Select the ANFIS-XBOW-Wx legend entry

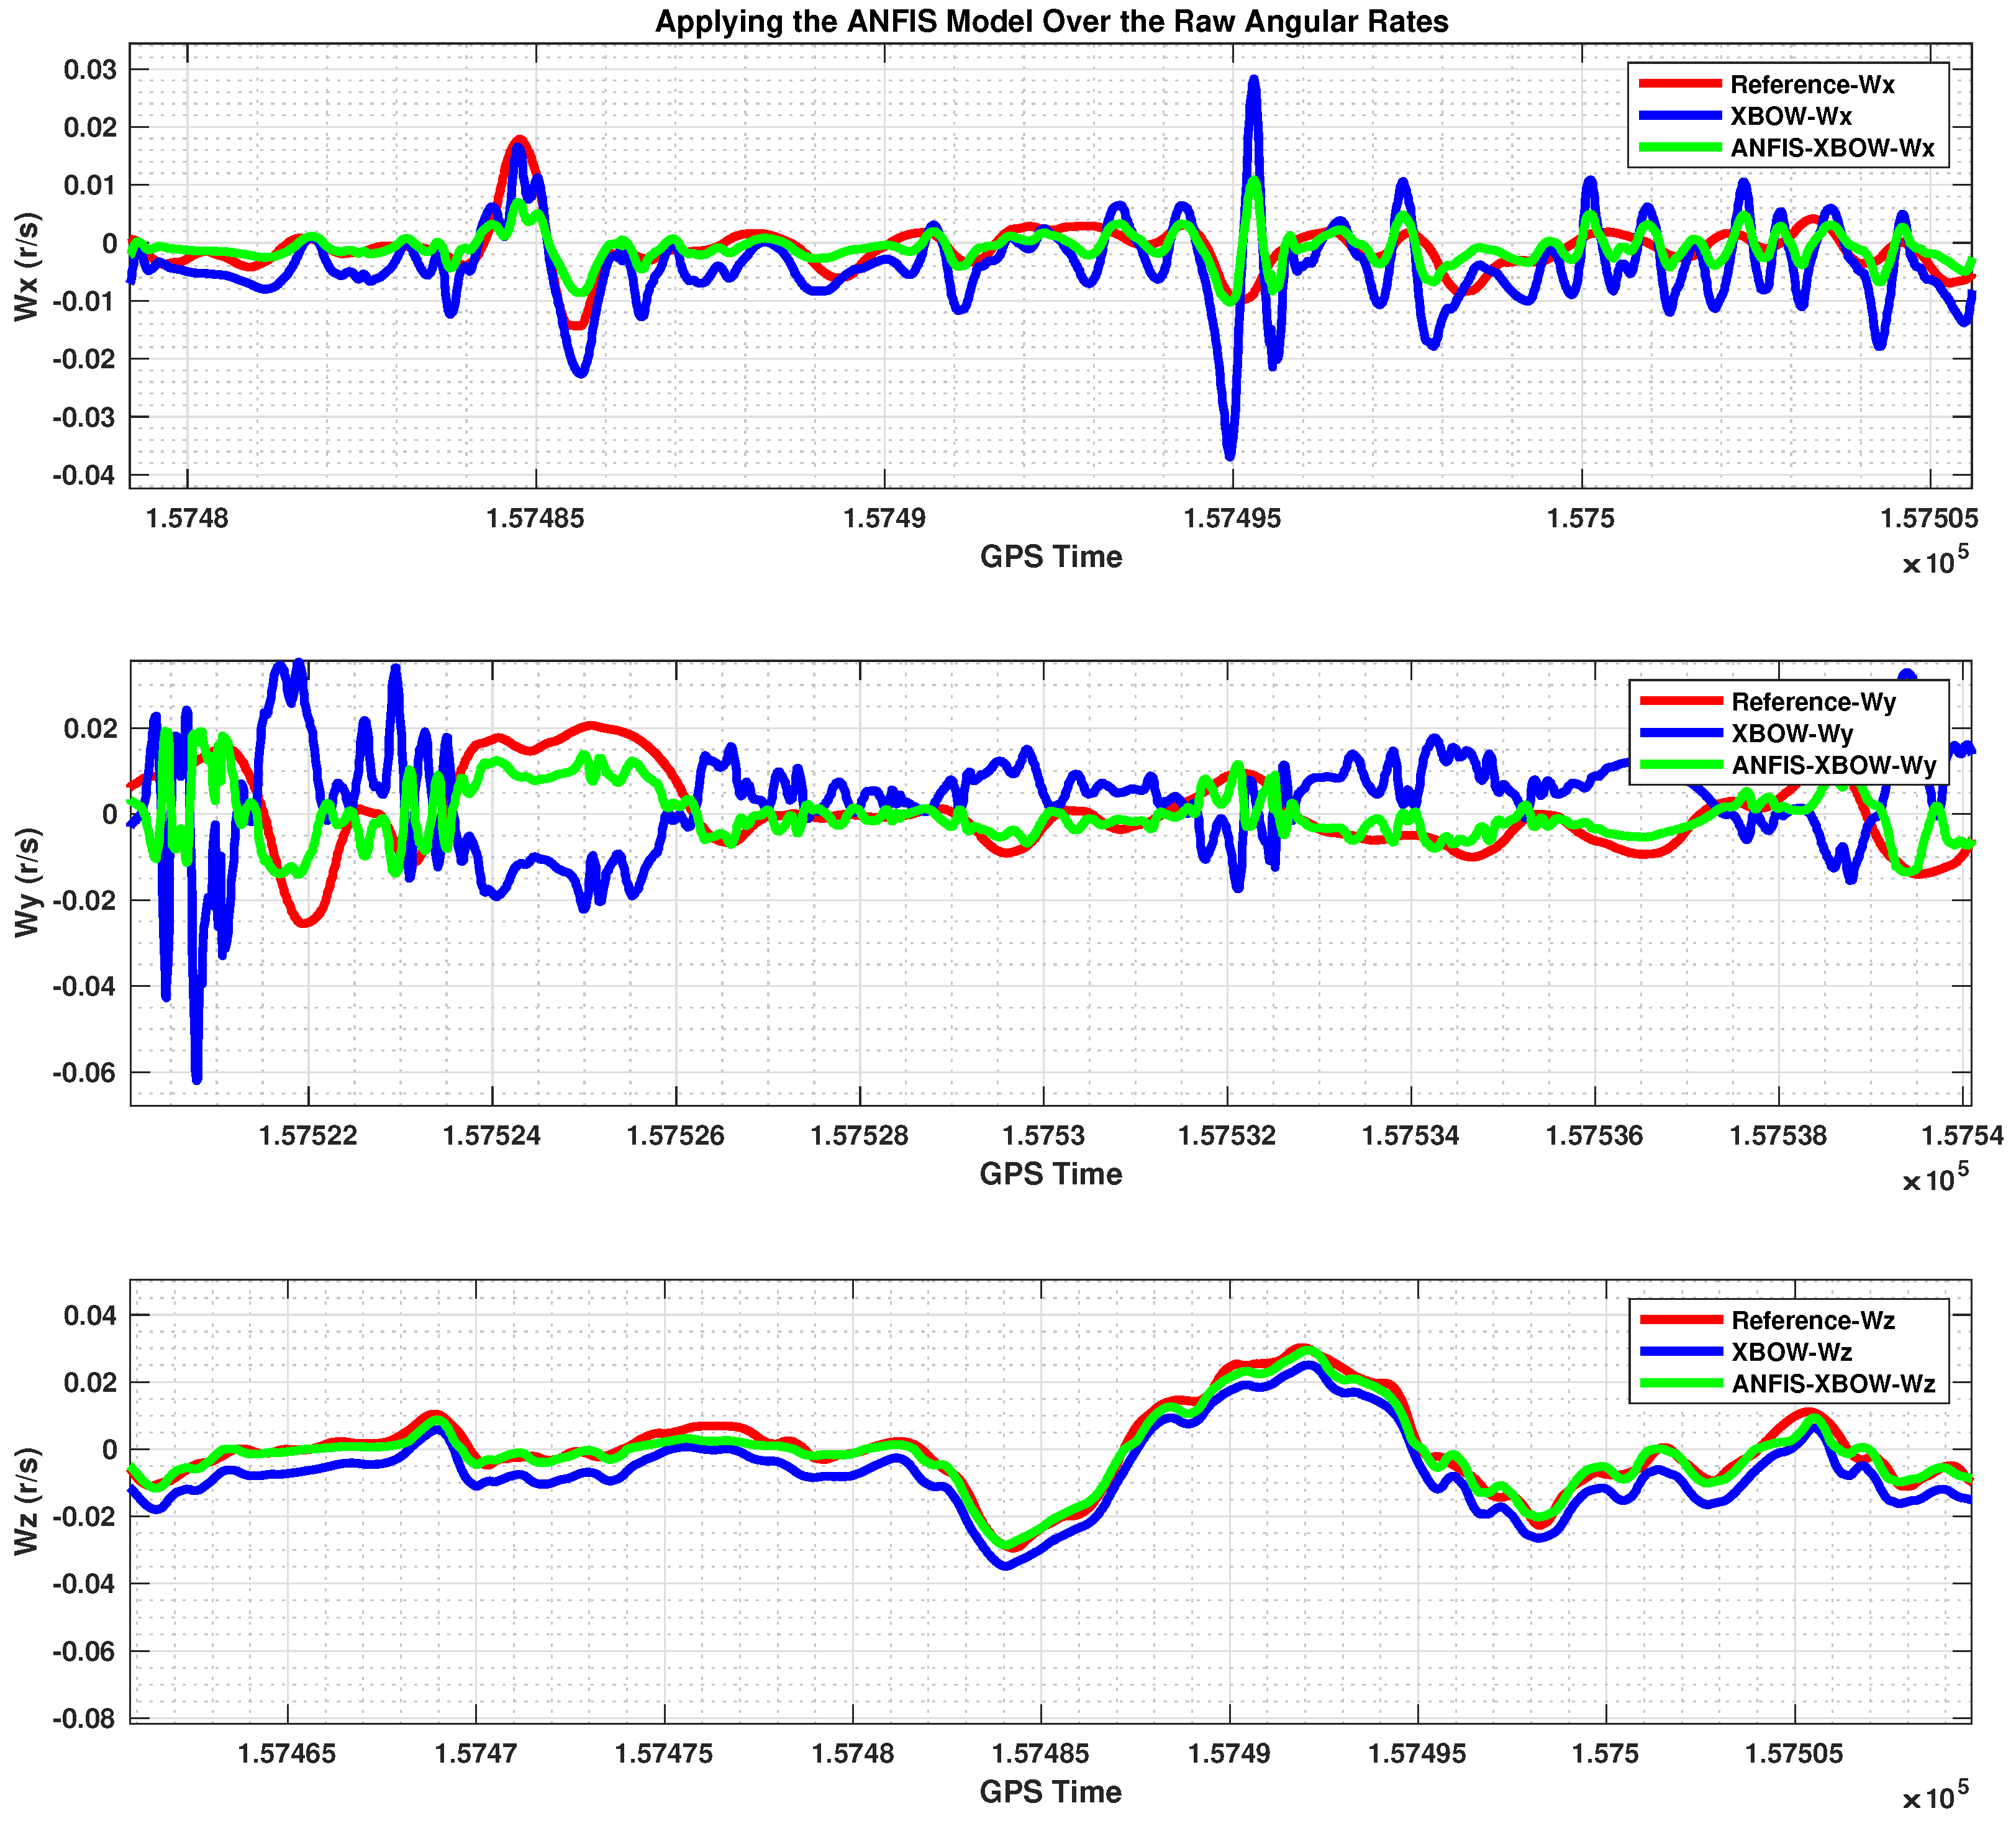(x=1832, y=149)
